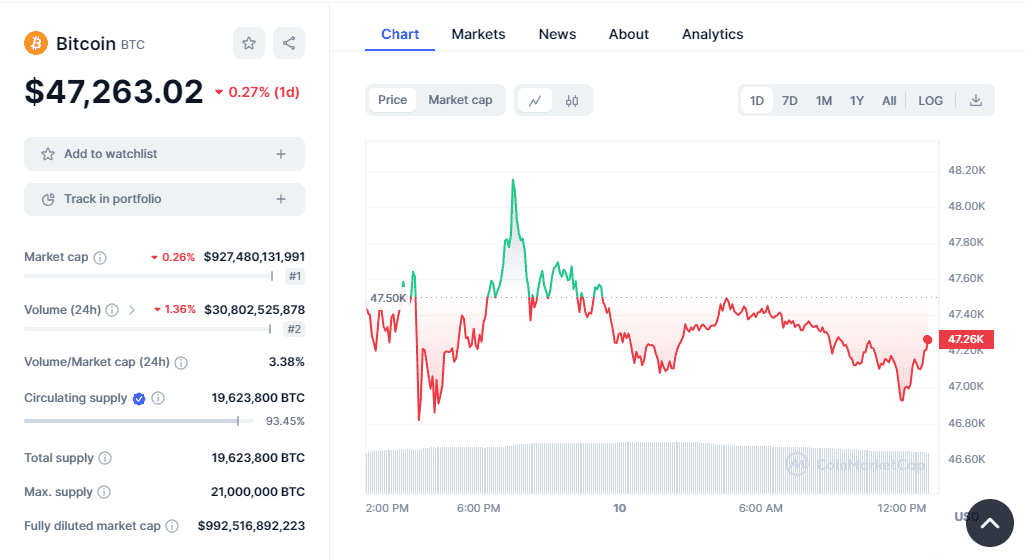Download chart data with download icon
1025x560 pixels.
click(x=976, y=101)
